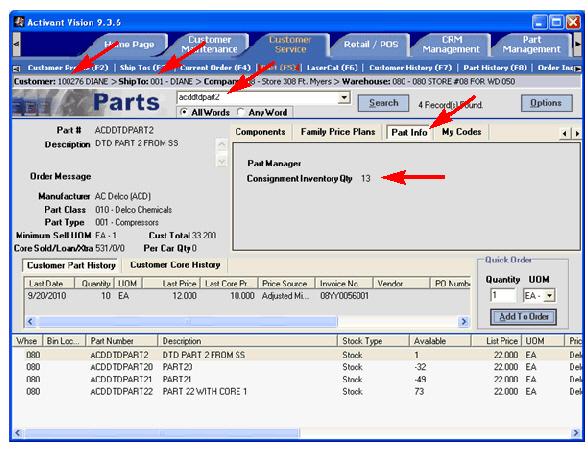
Task: Sort results by the Available column header
Action: (440, 341)
